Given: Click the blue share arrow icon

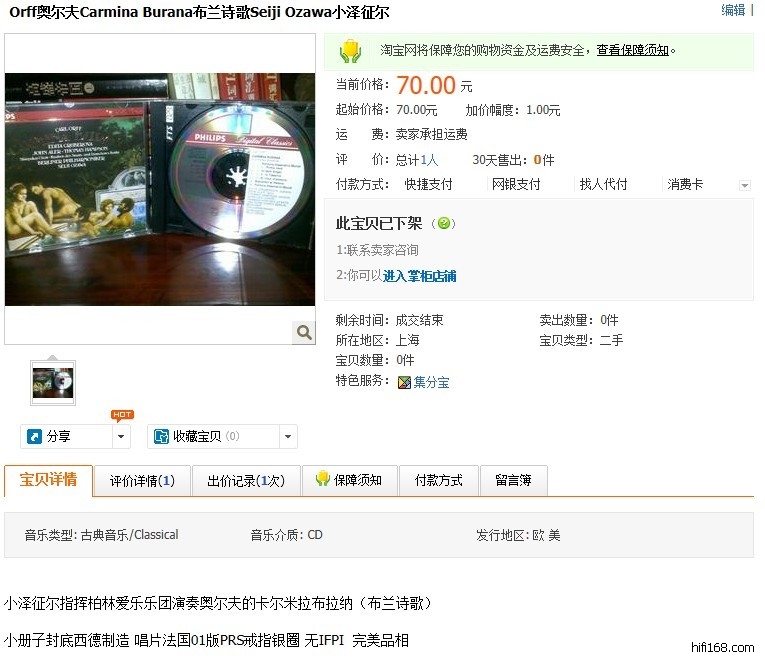Looking at the screenshot, I should click(x=34, y=436).
